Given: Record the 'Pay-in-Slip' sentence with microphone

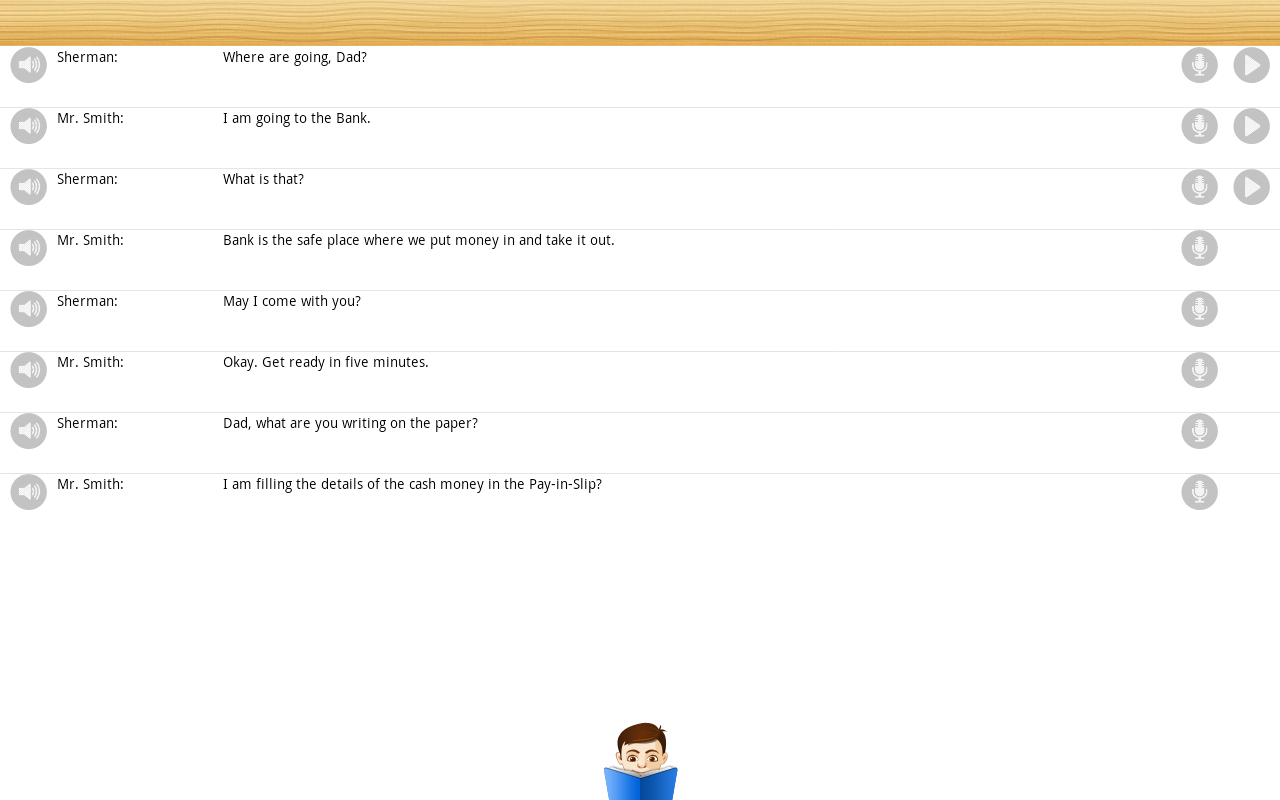Looking at the screenshot, I should click(1200, 492).
